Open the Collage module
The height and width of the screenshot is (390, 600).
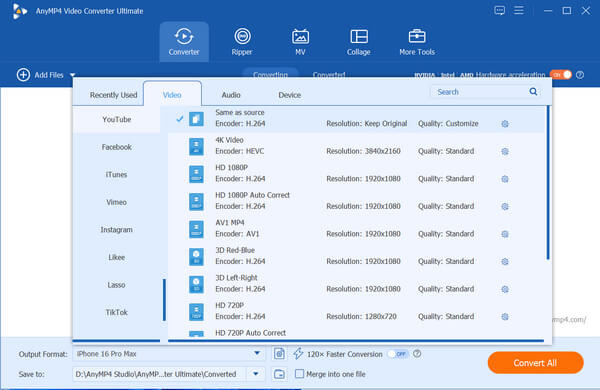[359, 42]
